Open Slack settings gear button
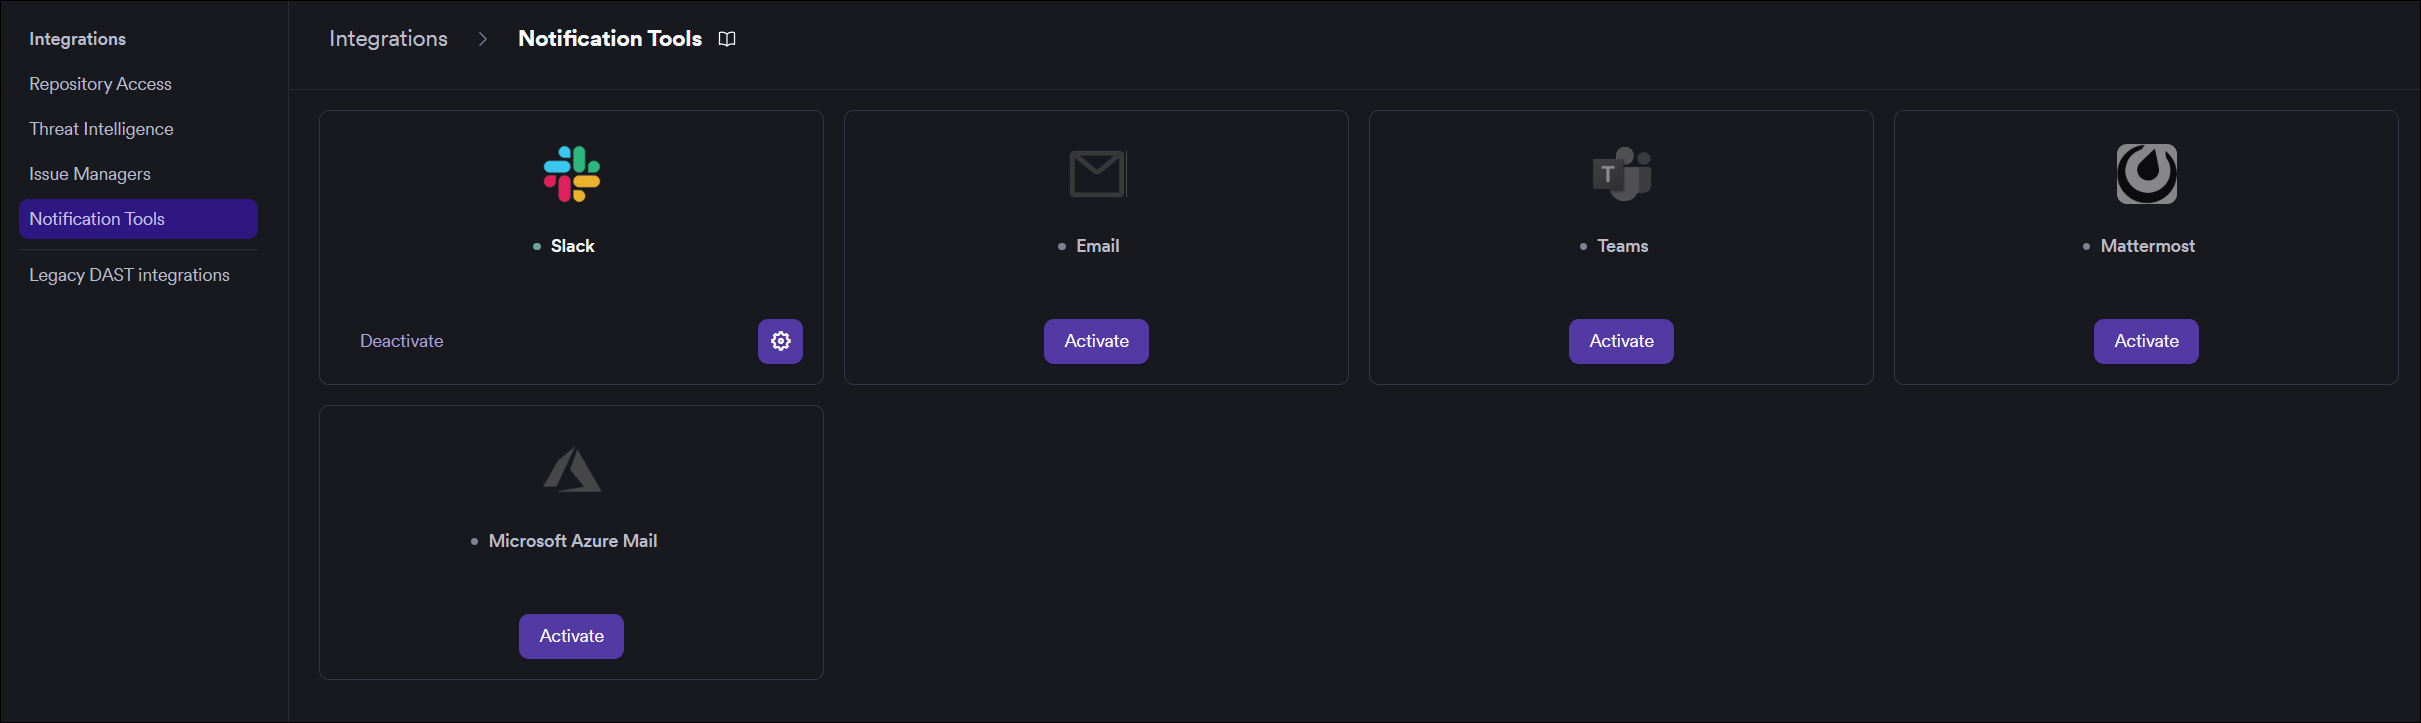This screenshot has height=723, width=2421. point(780,341)
